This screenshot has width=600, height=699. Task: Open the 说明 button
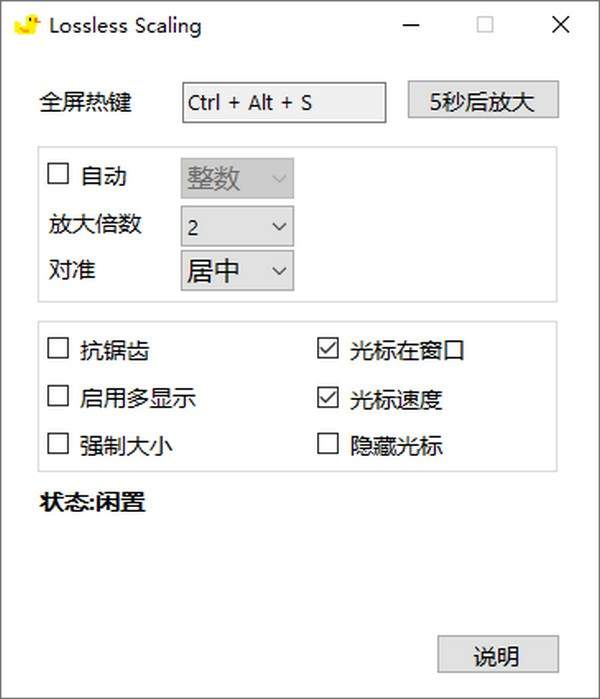(x=497, y=656)
